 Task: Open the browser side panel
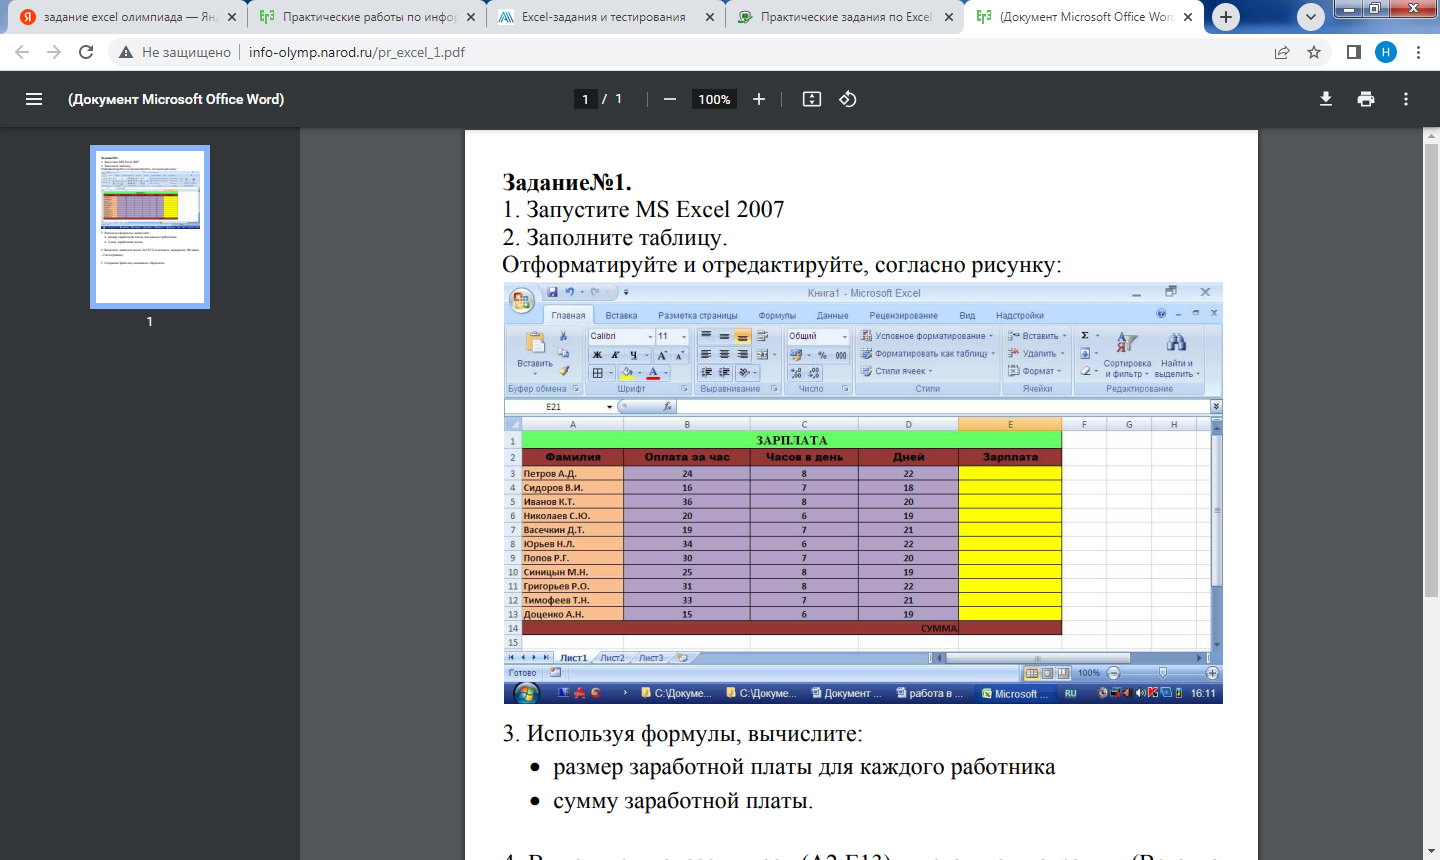click(1354, 52)
